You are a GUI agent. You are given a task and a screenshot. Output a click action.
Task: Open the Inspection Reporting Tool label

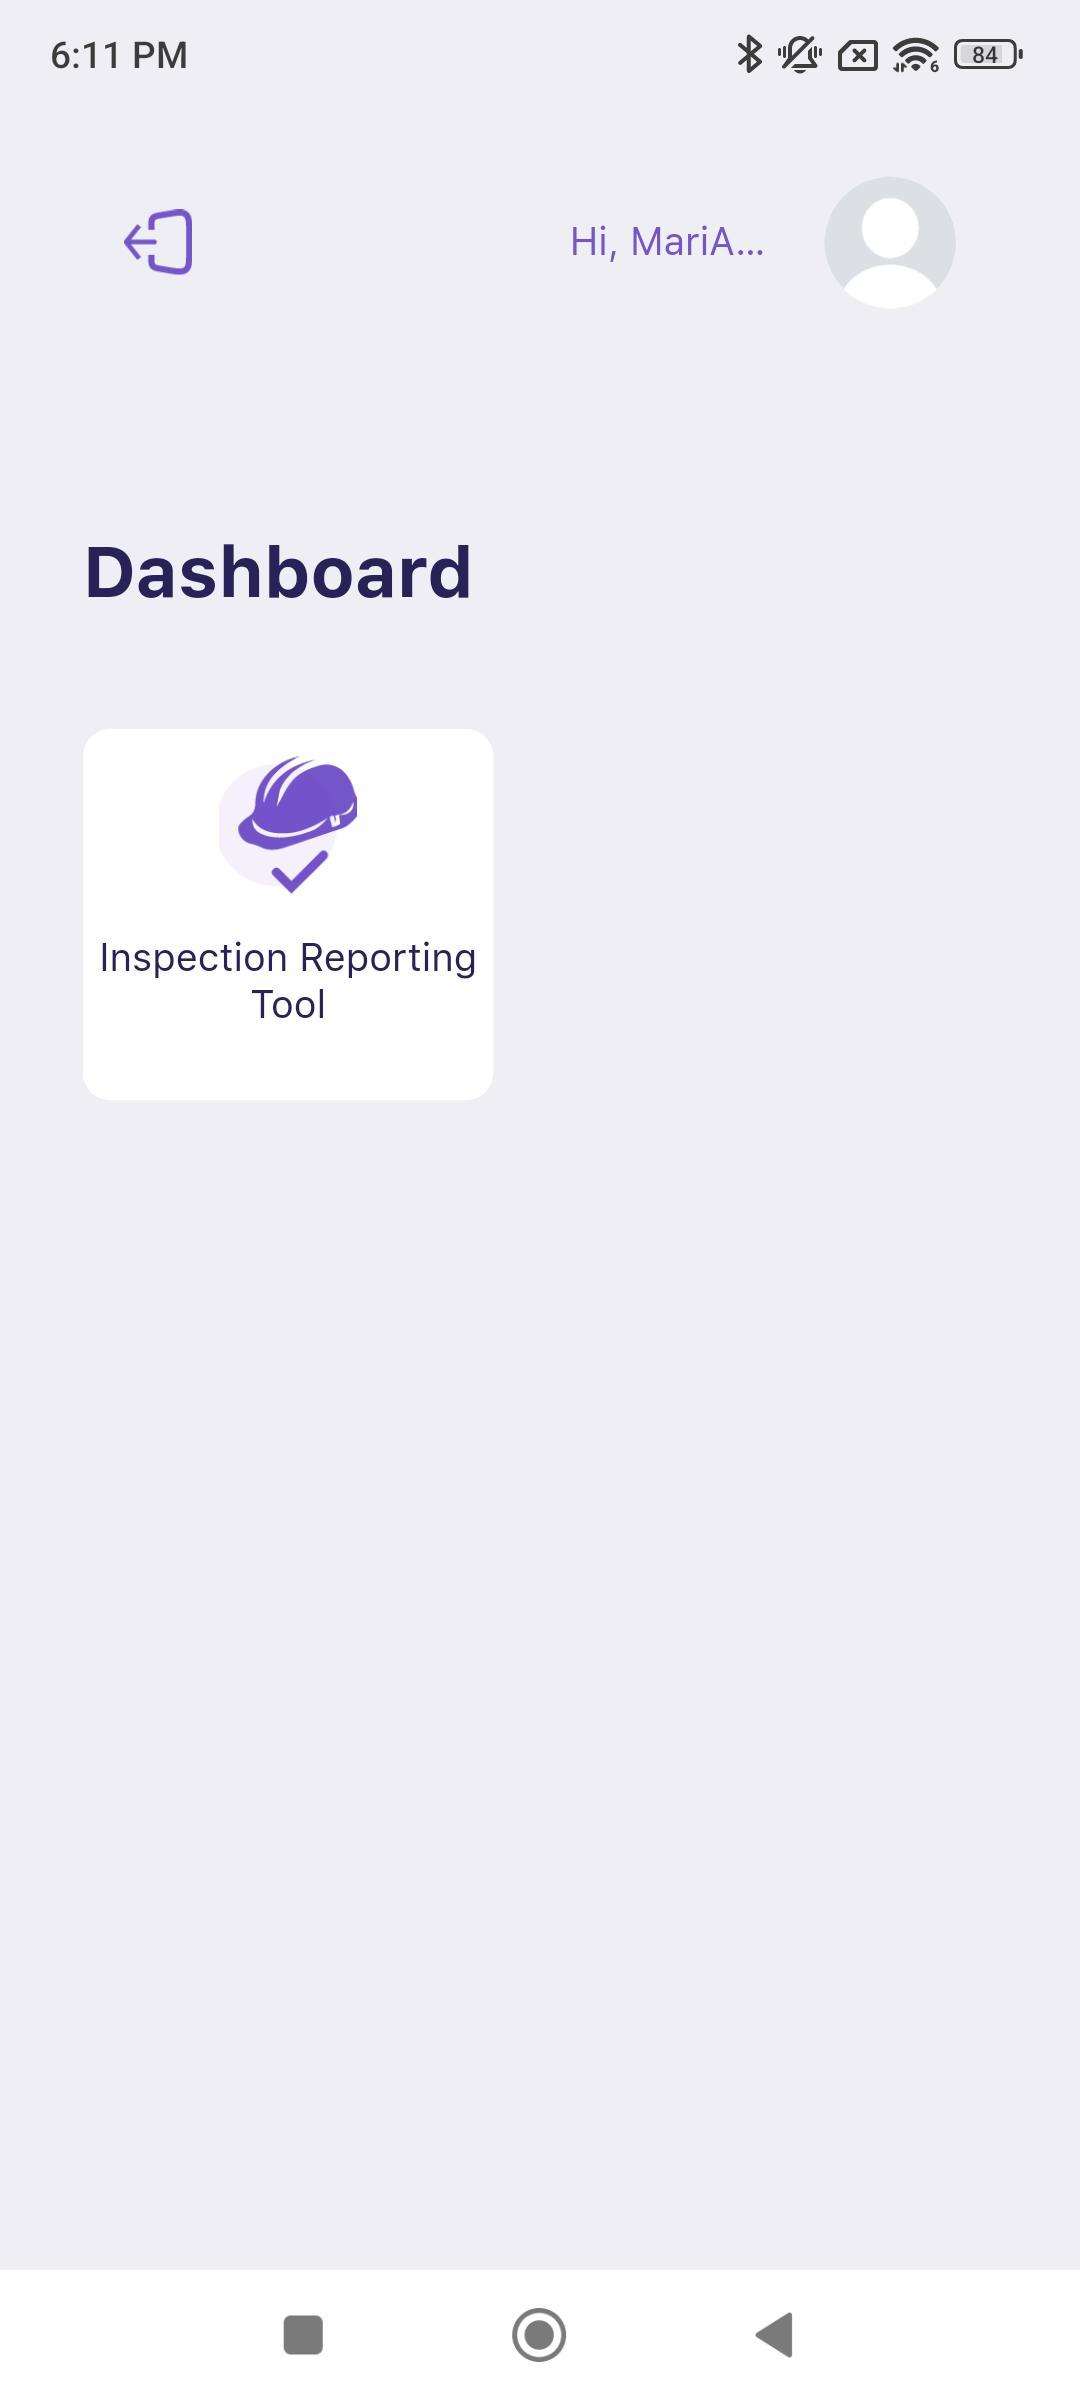point(288,981)
